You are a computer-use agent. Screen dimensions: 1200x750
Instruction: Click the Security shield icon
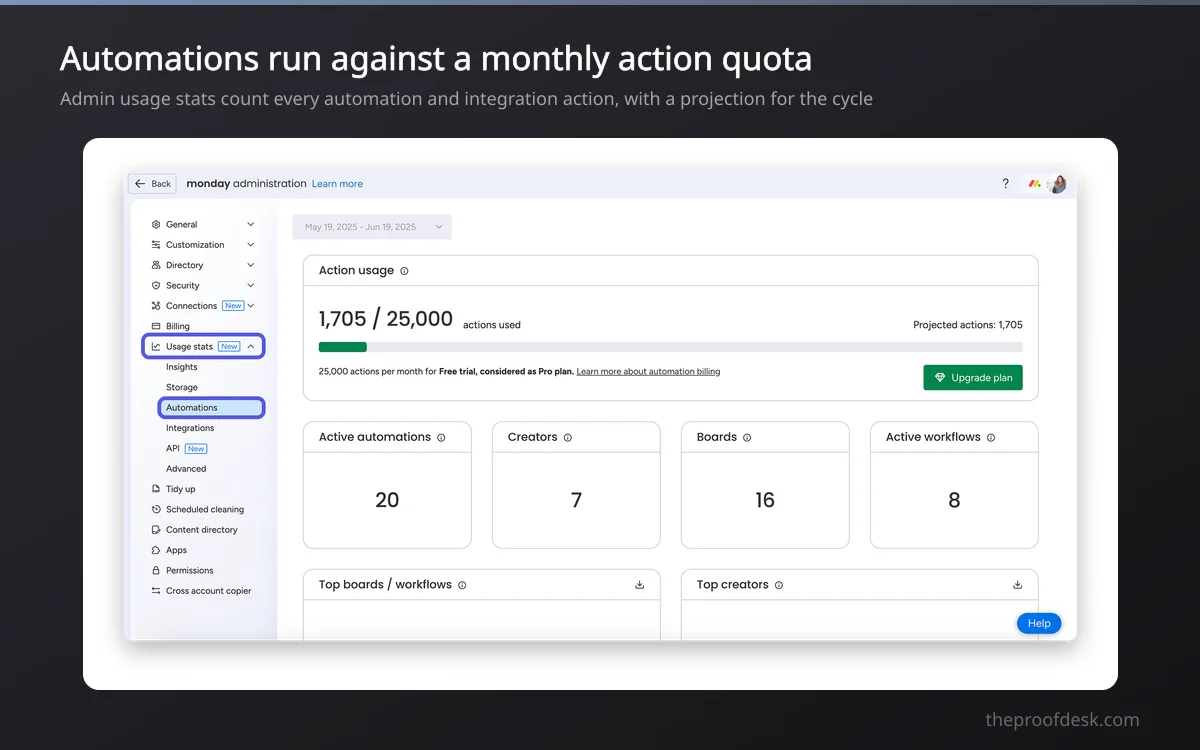point(156,286)
